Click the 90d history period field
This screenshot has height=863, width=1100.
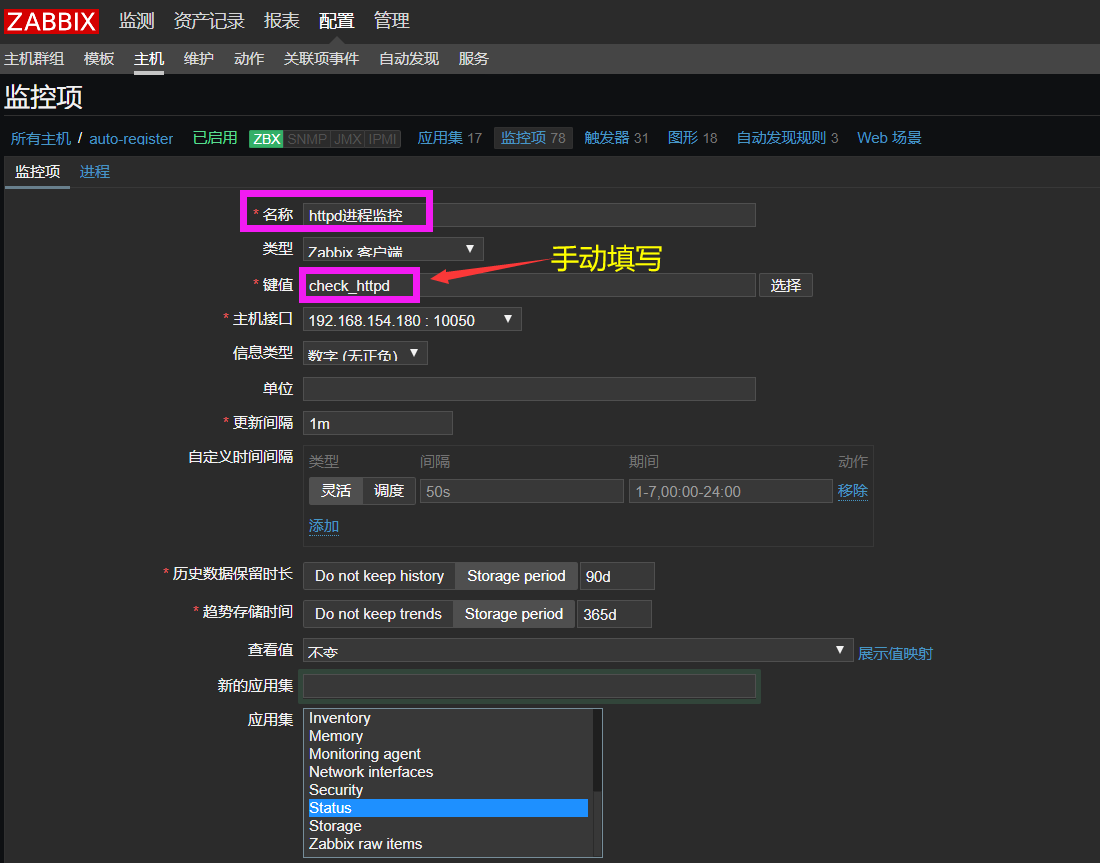[617, 576]
